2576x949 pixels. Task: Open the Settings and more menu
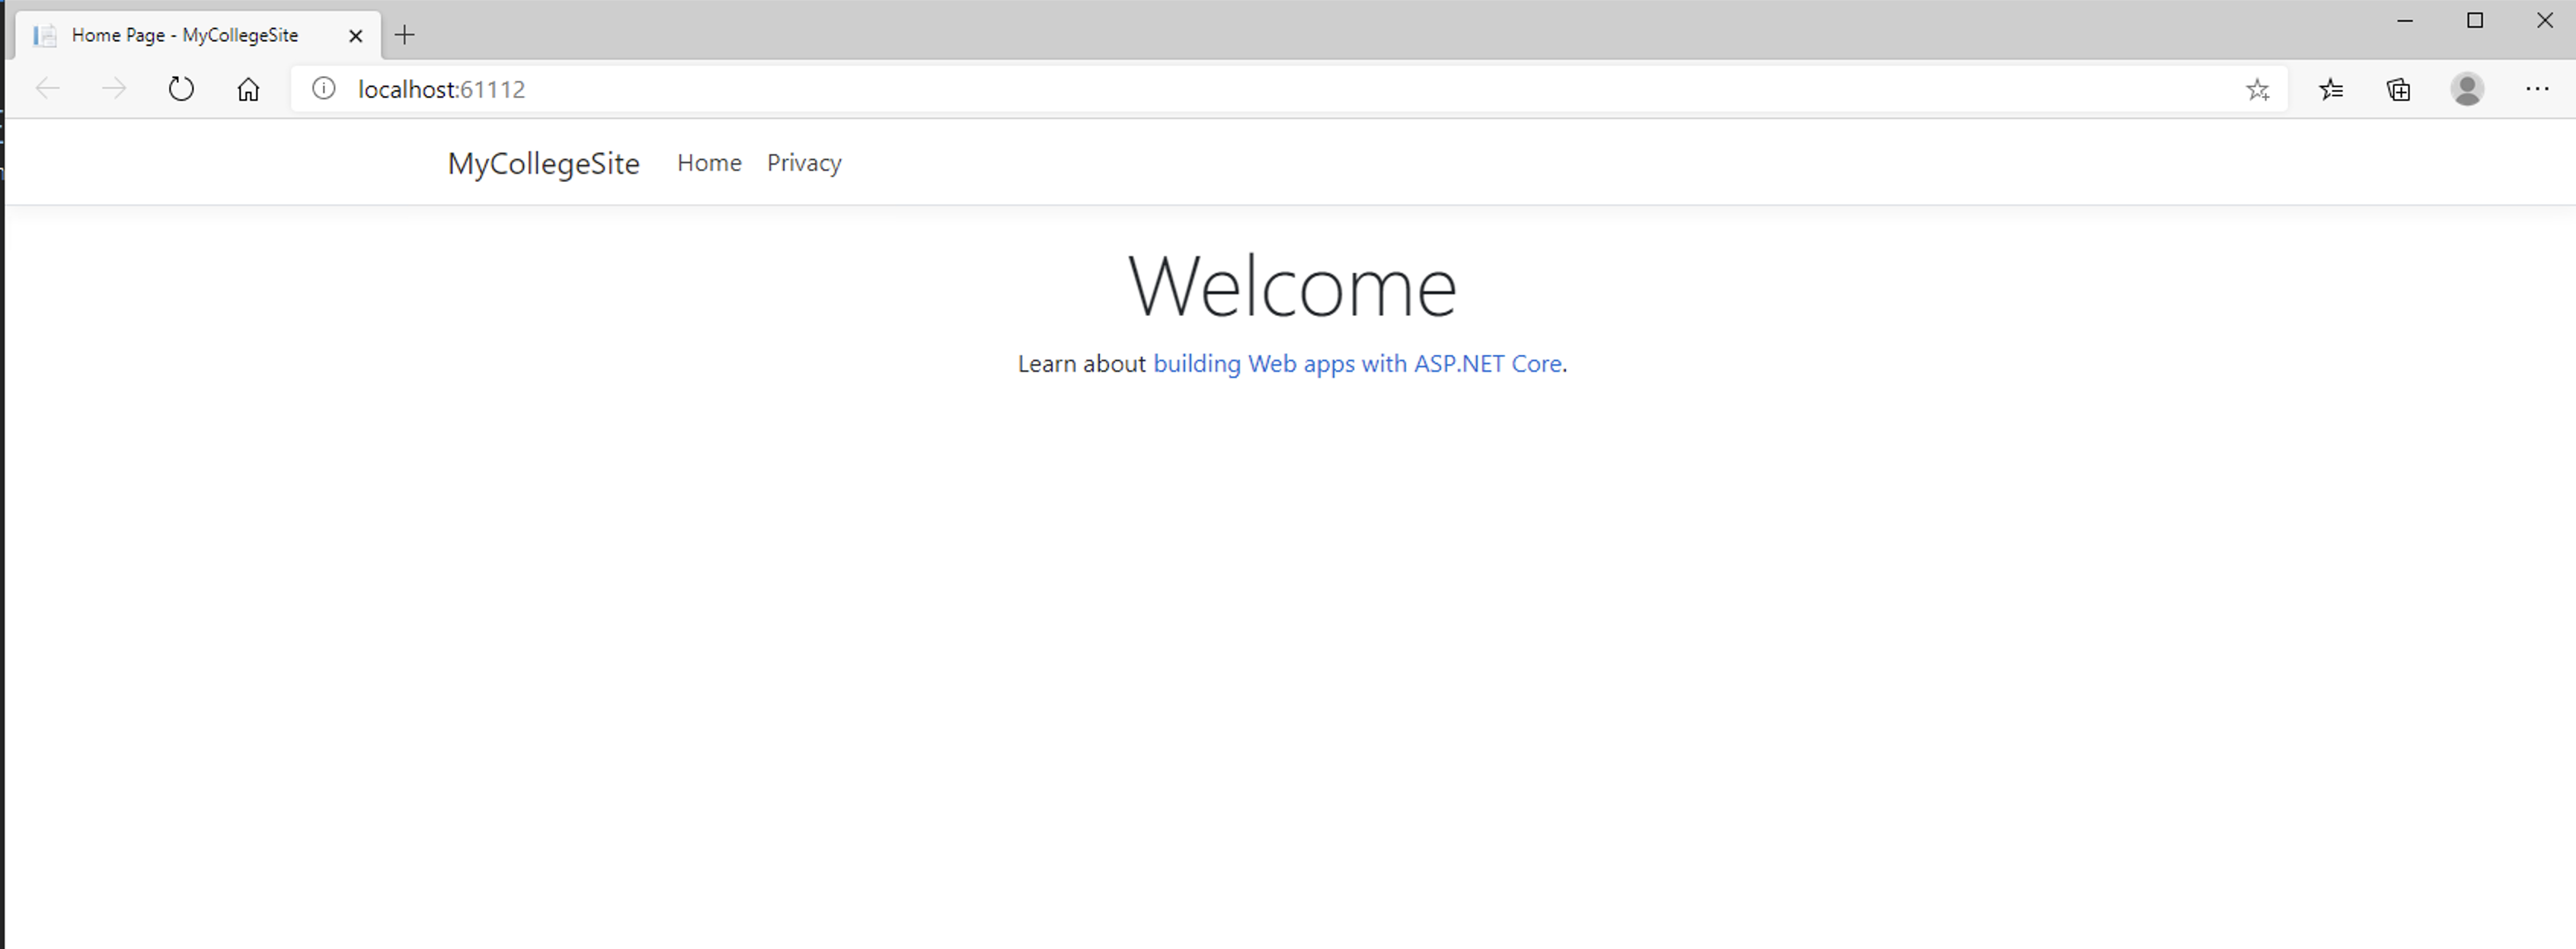coord(2538,89)
